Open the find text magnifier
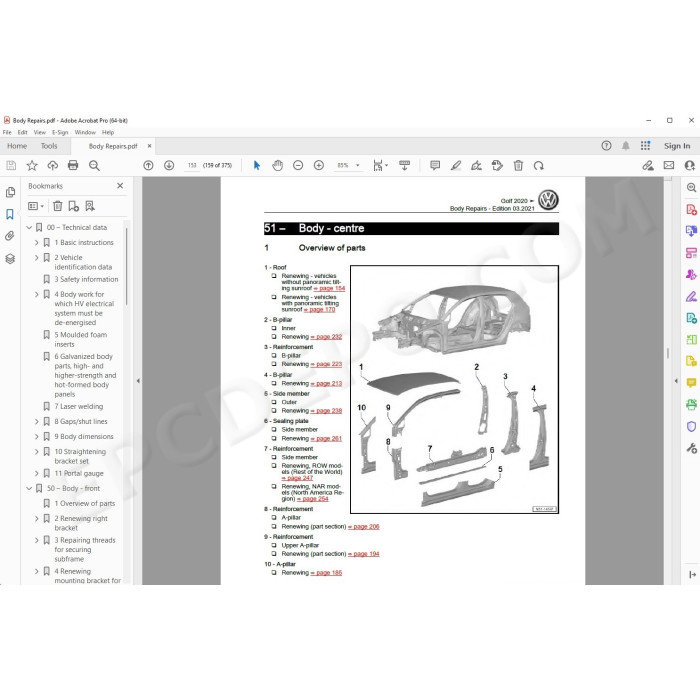Screen dimensions: 700x700 94,166
